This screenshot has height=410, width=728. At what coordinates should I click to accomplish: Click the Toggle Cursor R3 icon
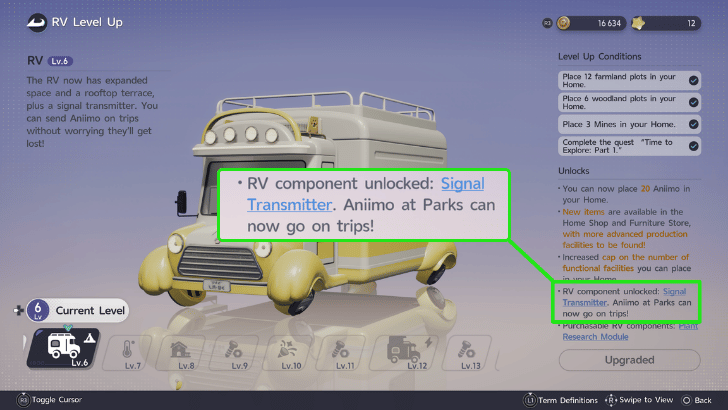click(23, 400)
